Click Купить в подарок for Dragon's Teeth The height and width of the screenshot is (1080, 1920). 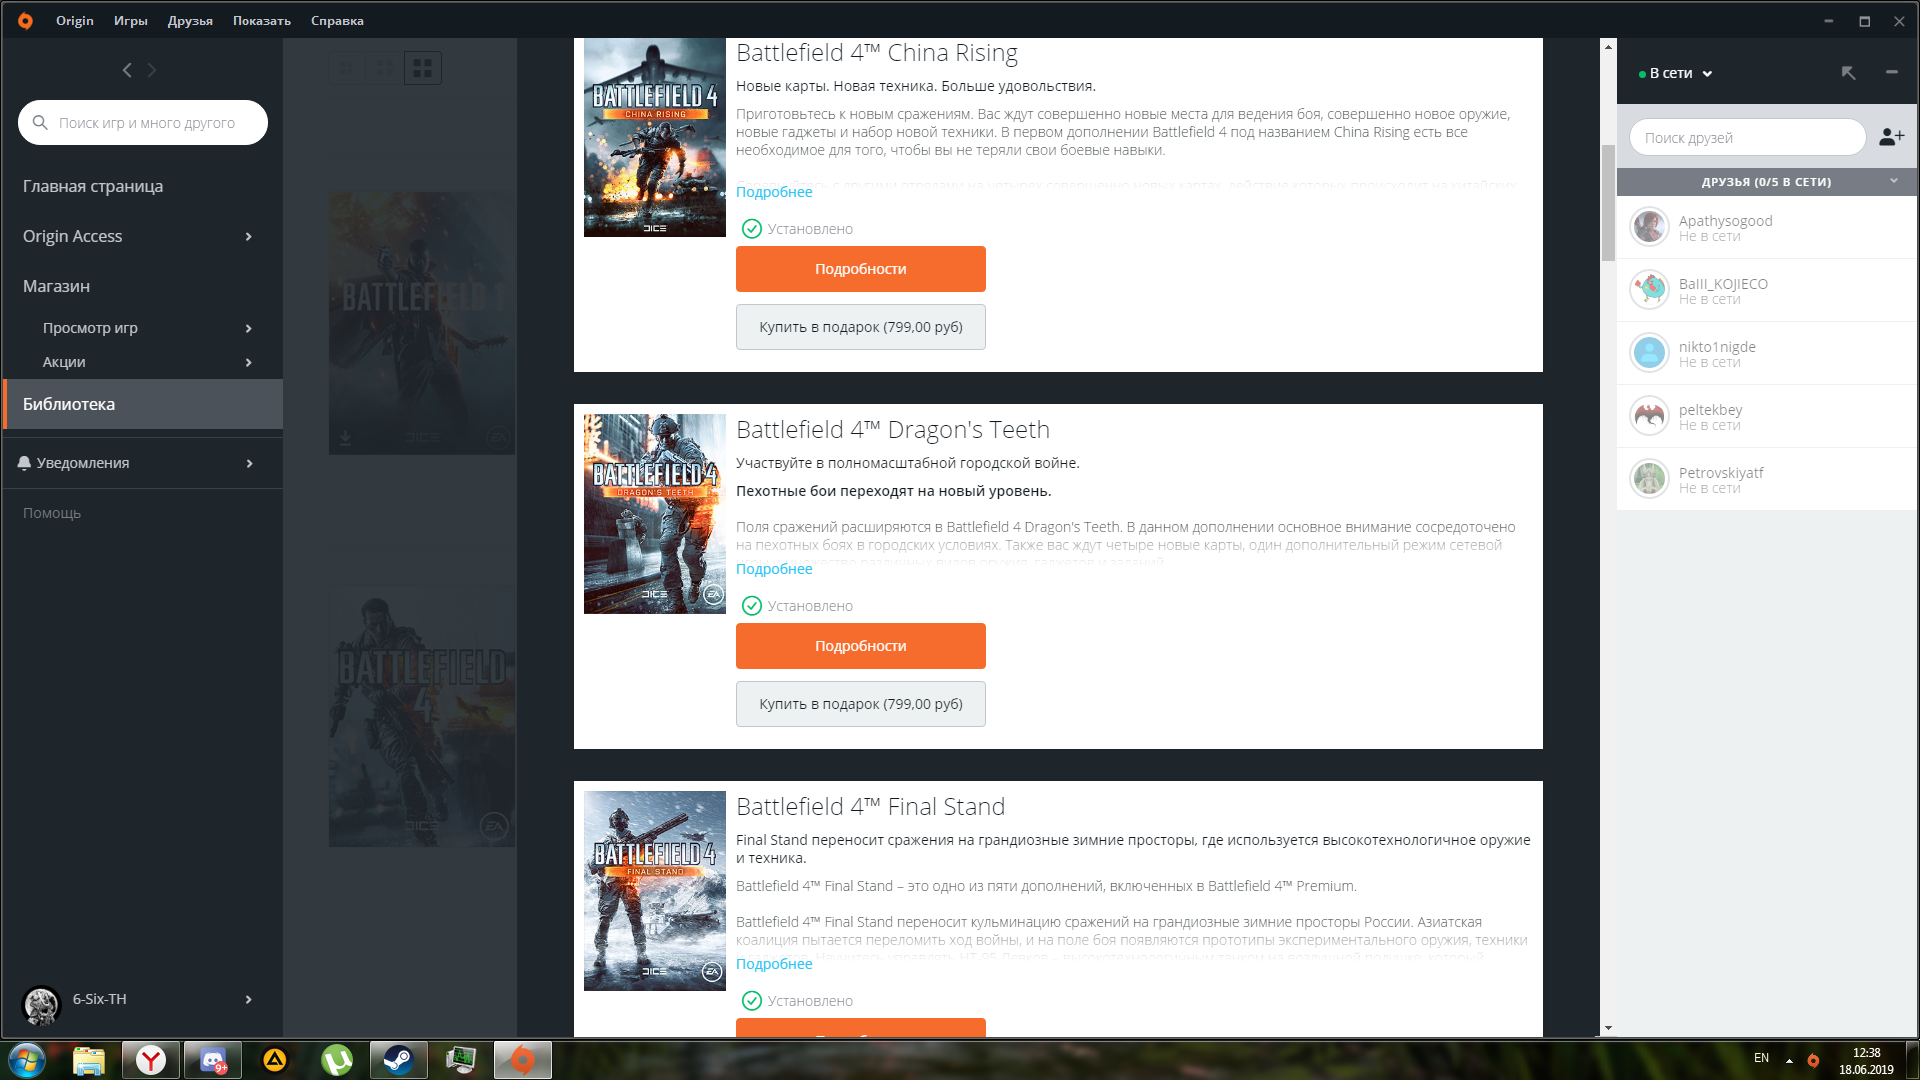(x=861, y=704)
